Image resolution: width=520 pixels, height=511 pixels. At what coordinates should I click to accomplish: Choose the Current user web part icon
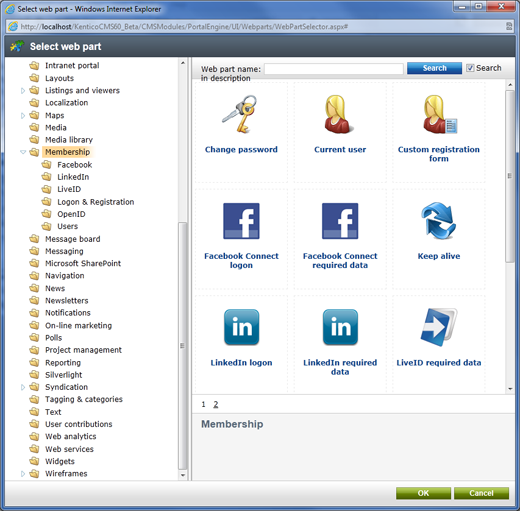338,114
